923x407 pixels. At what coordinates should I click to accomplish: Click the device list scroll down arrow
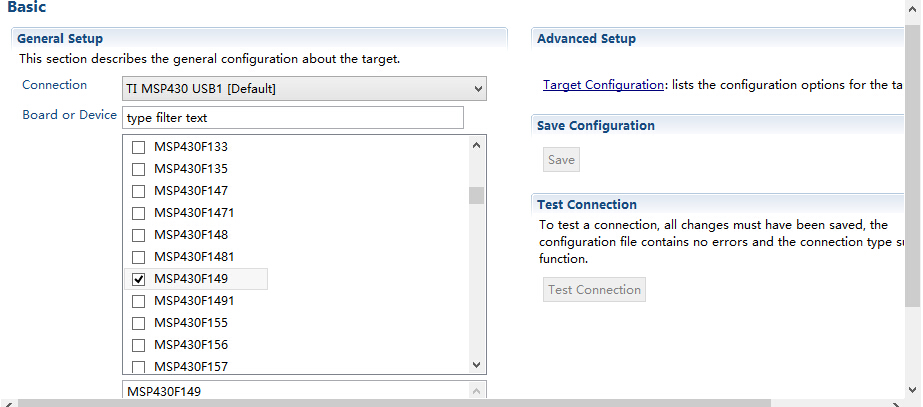tap(477, 365)
